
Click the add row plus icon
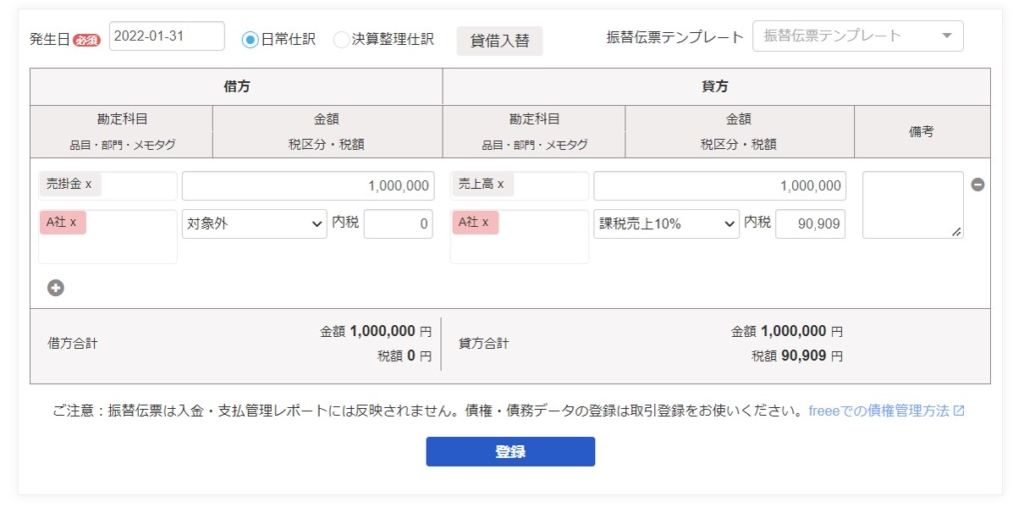tap(56, 288)
